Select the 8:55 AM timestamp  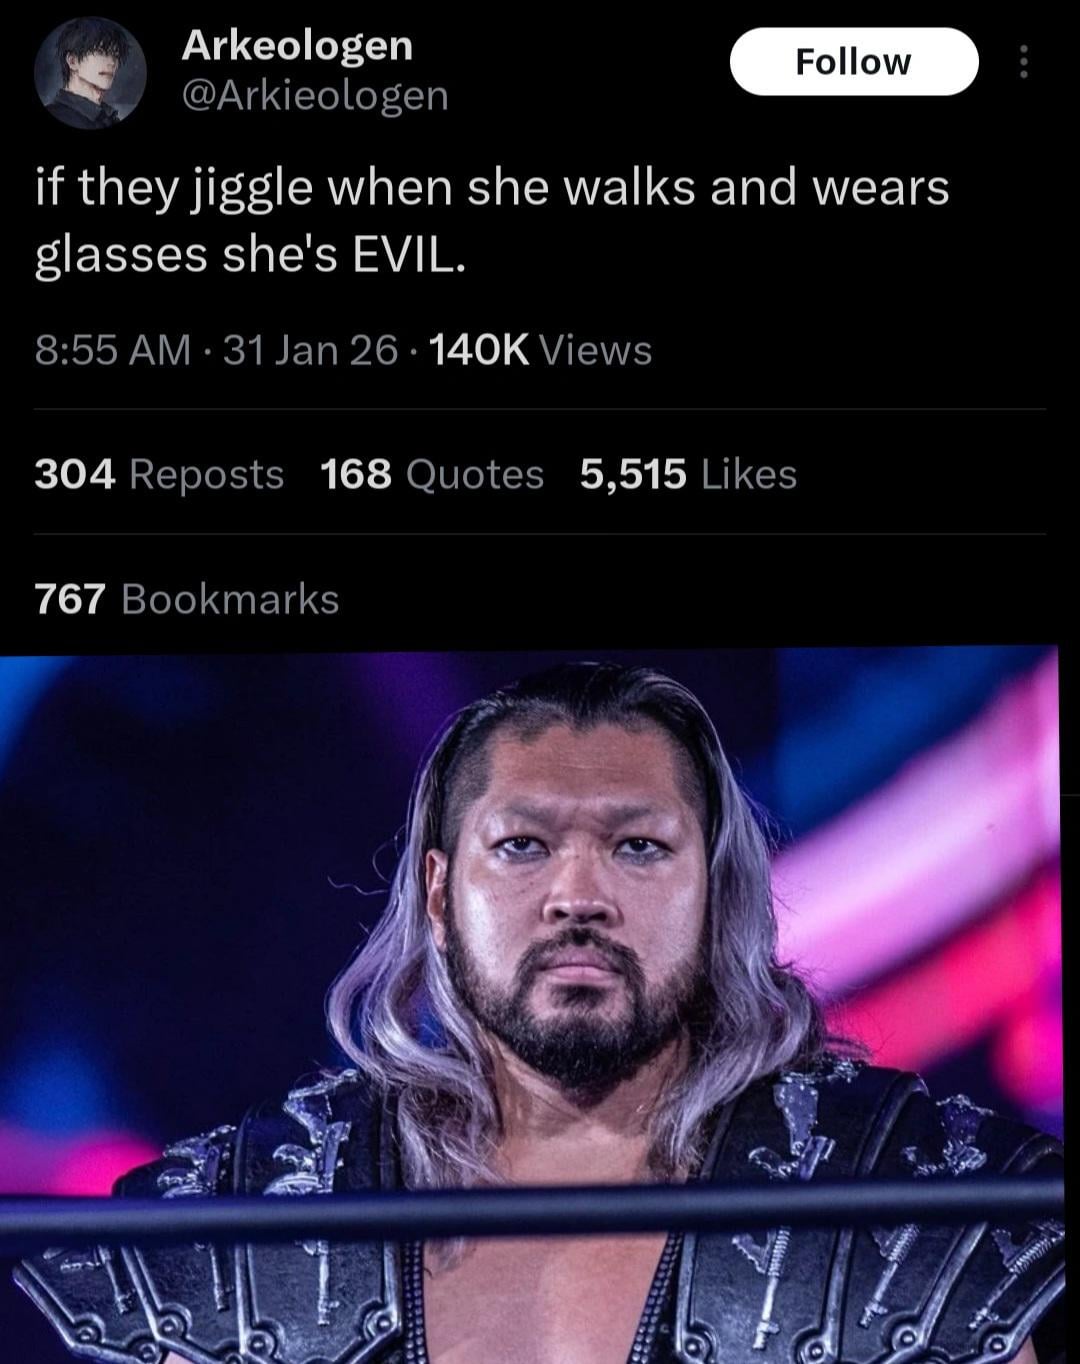point(112,350)
